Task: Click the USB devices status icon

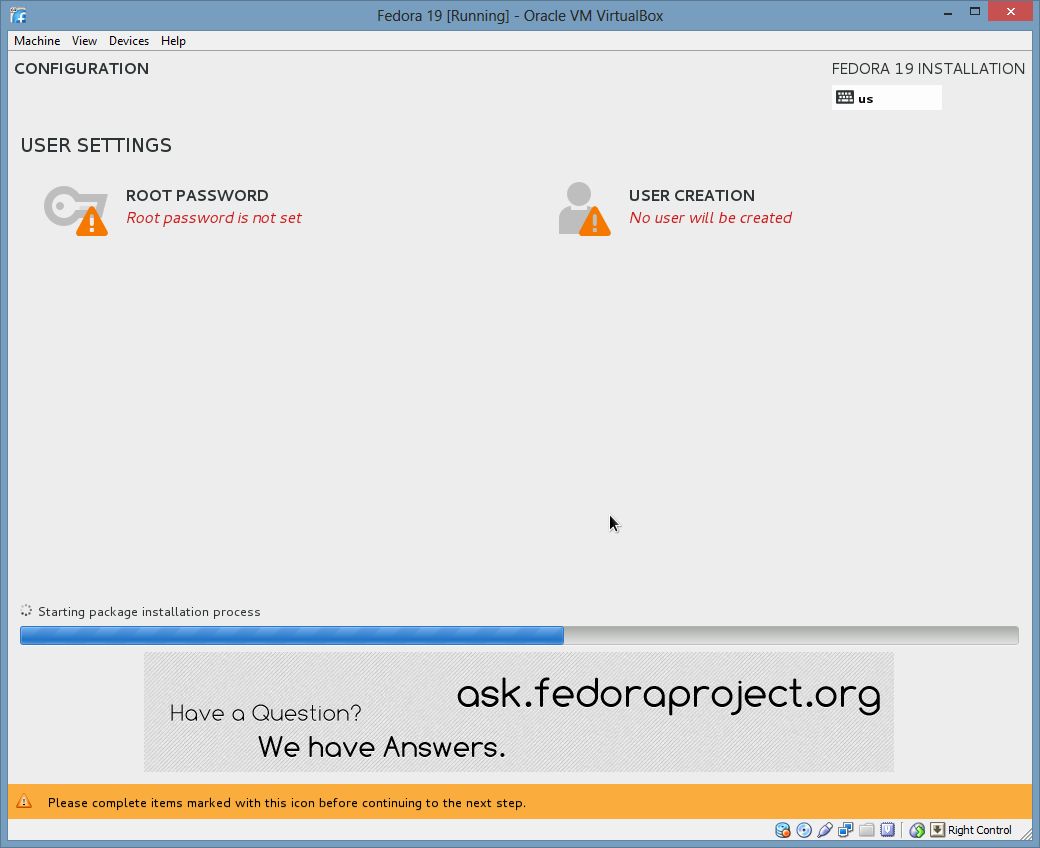Action: click(824, 830)
